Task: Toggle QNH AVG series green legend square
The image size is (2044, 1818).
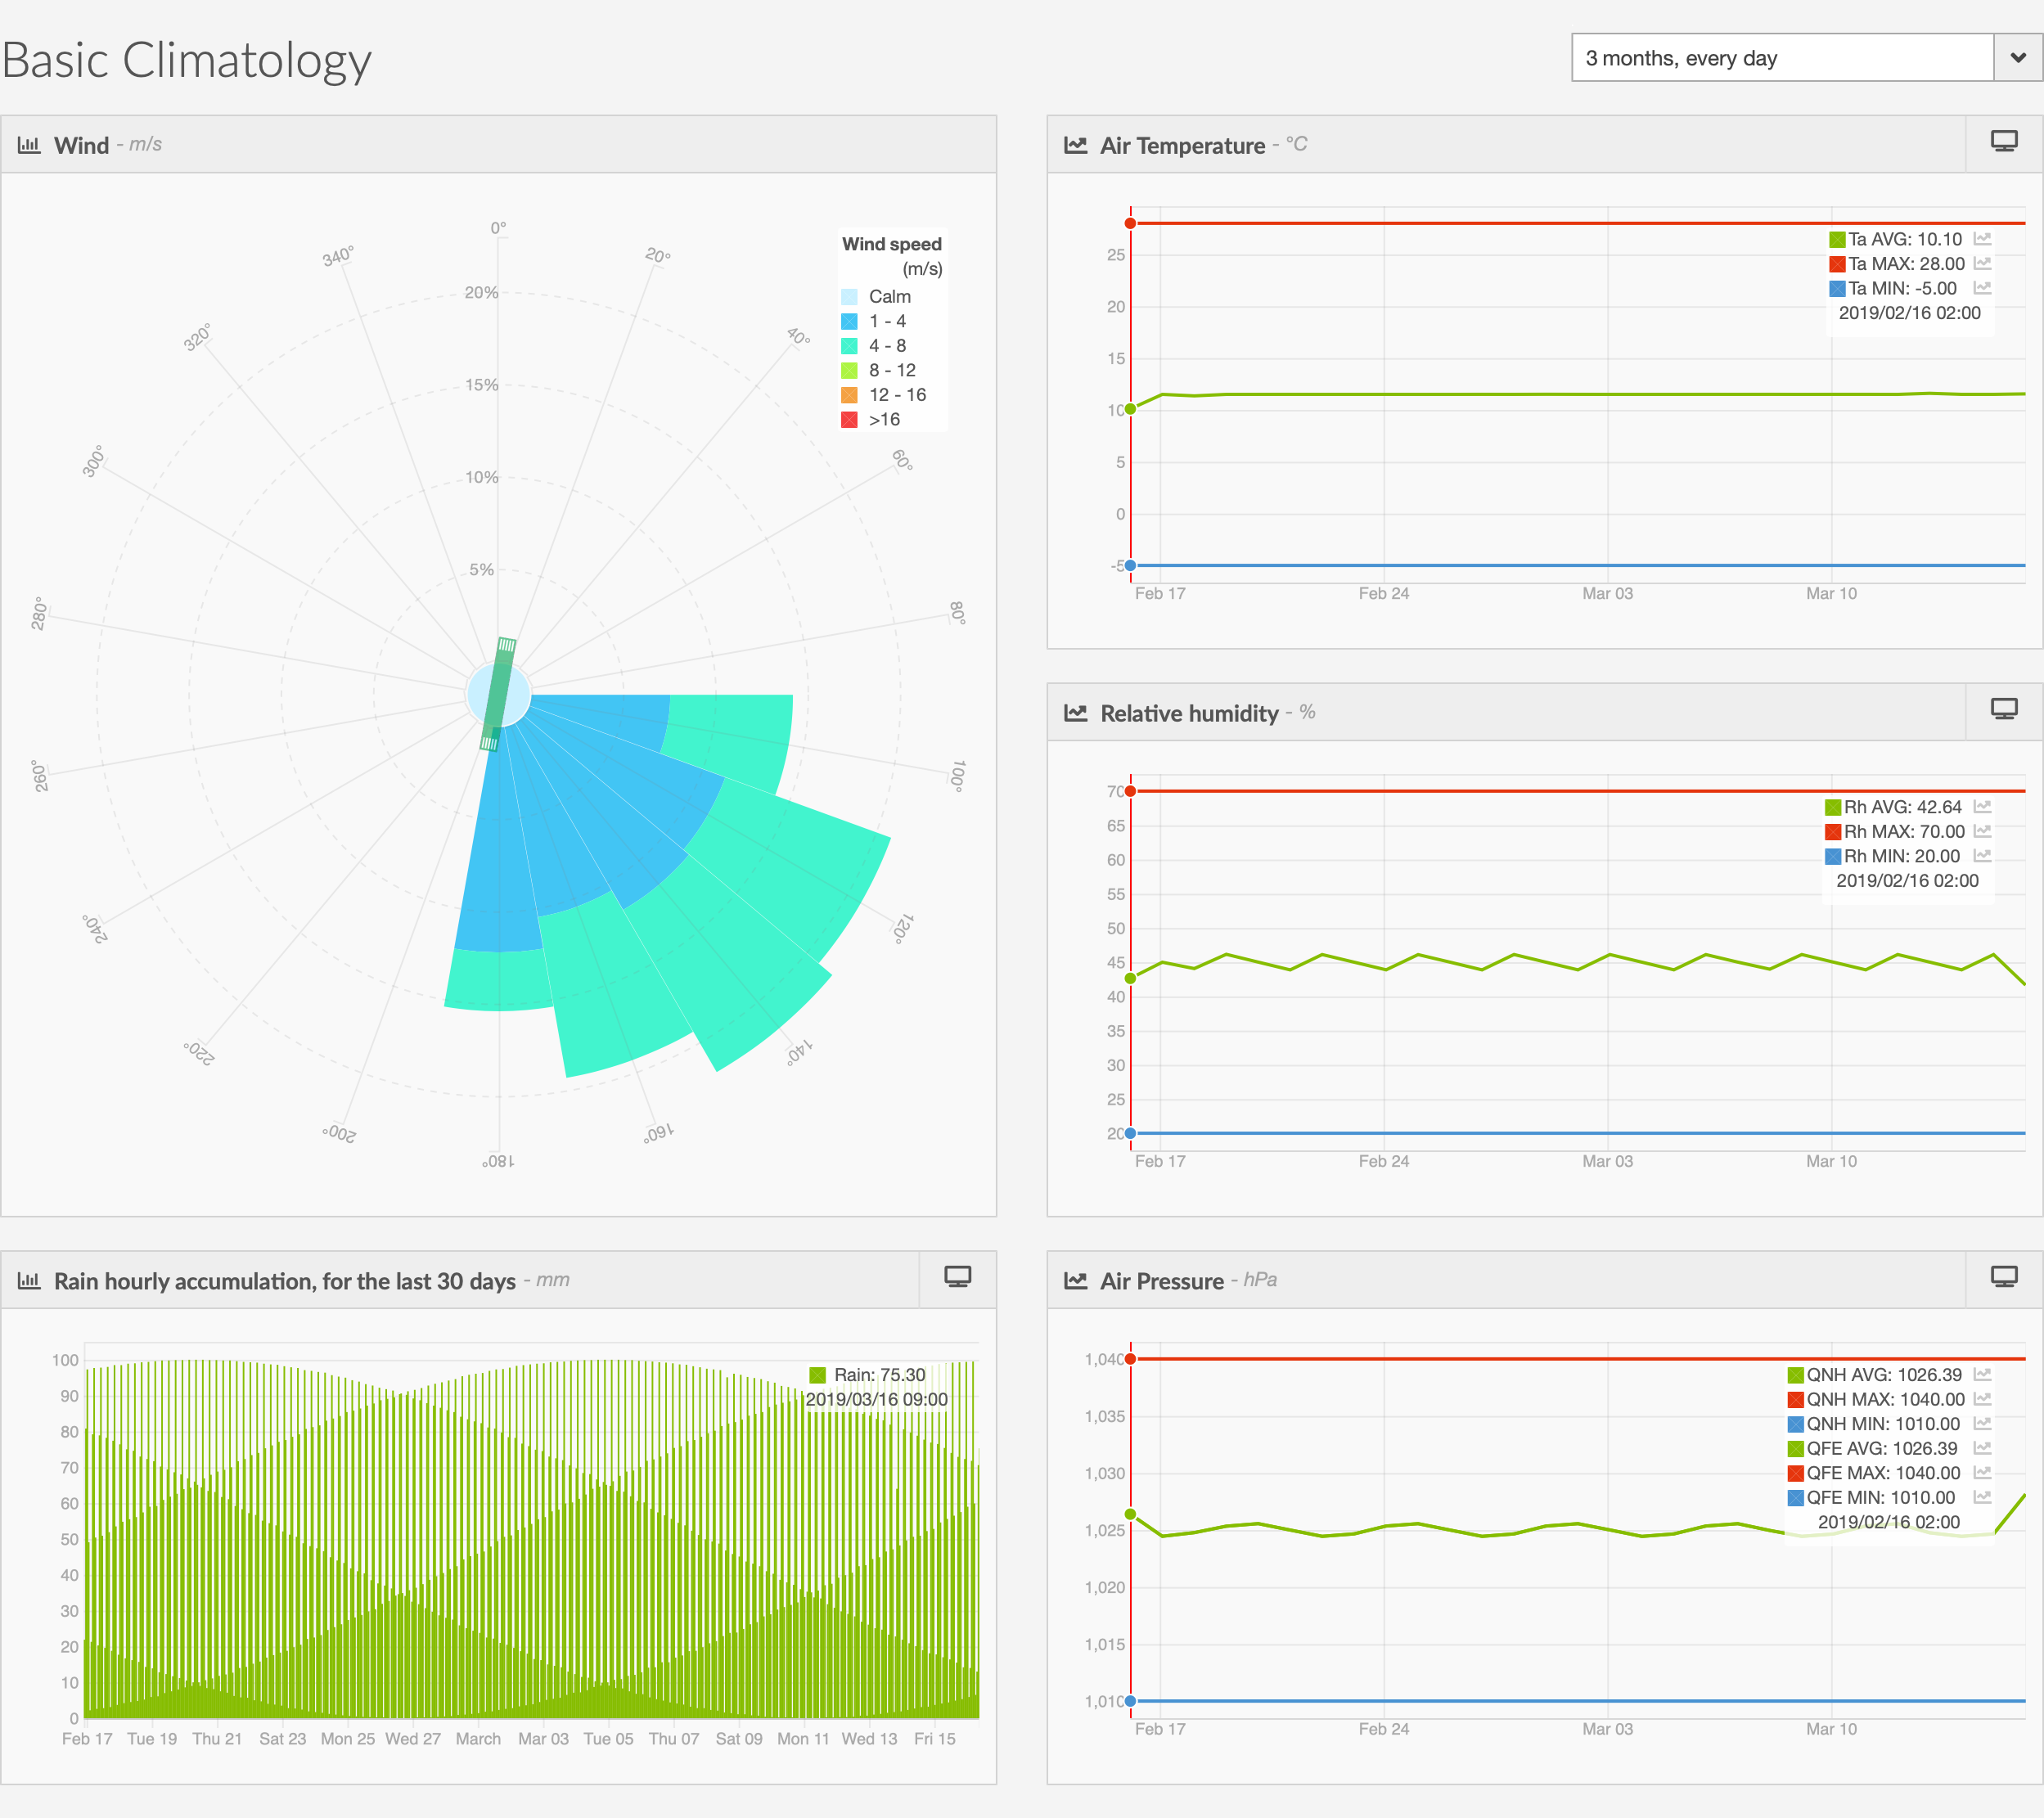Action: (x=1796, y=1375)
